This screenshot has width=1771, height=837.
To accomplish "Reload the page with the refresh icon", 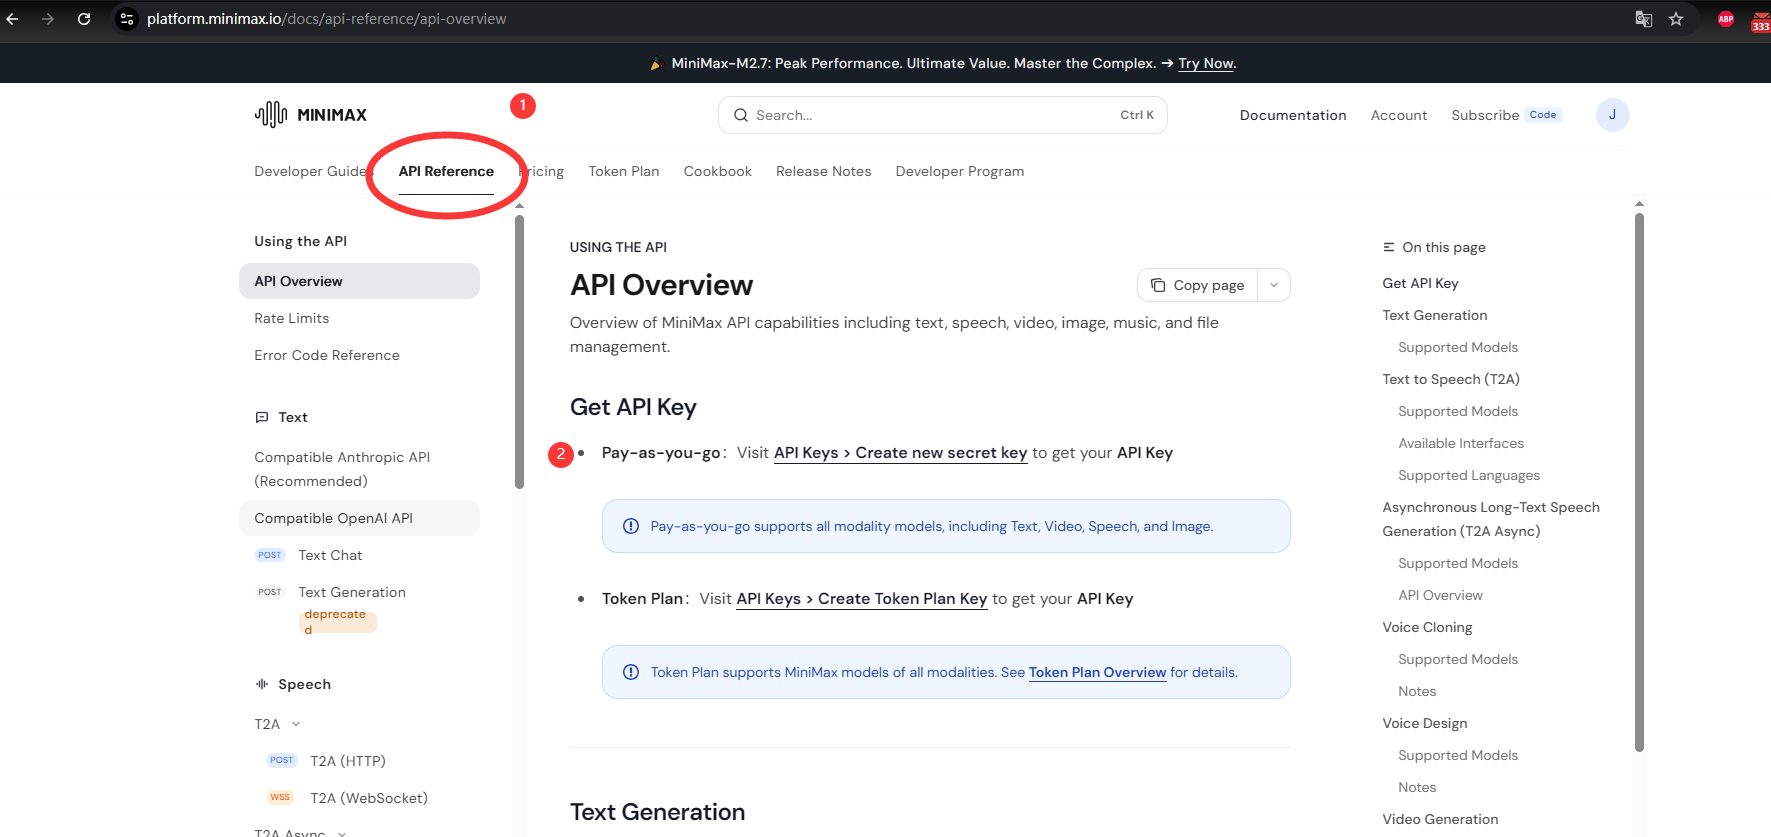I will tap(84, 19).
